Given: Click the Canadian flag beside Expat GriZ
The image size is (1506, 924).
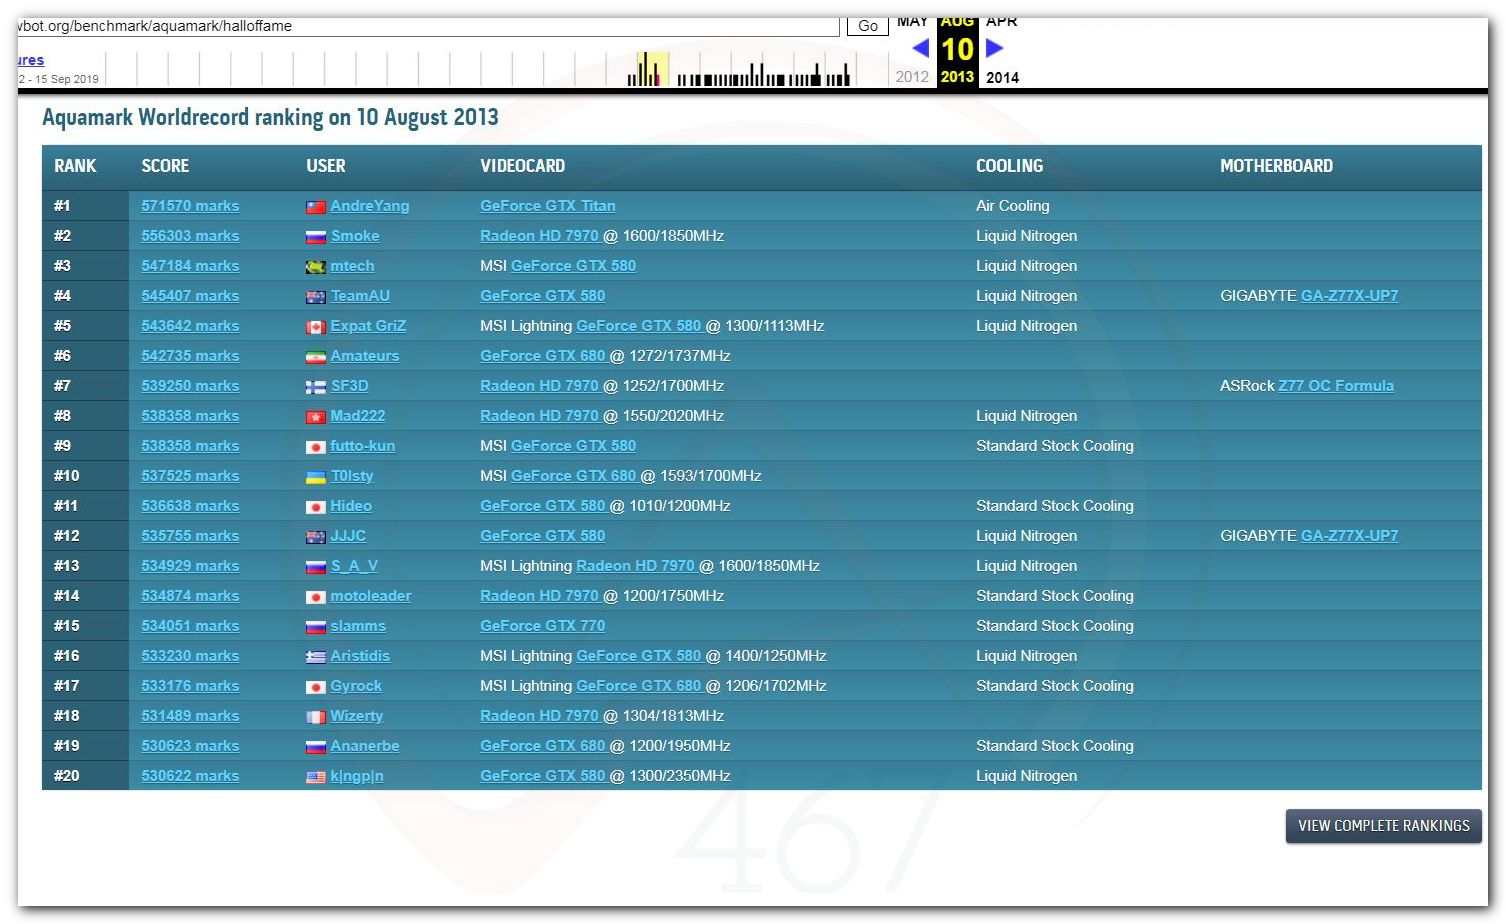Looking at the screenshot, I should [315, 327].
